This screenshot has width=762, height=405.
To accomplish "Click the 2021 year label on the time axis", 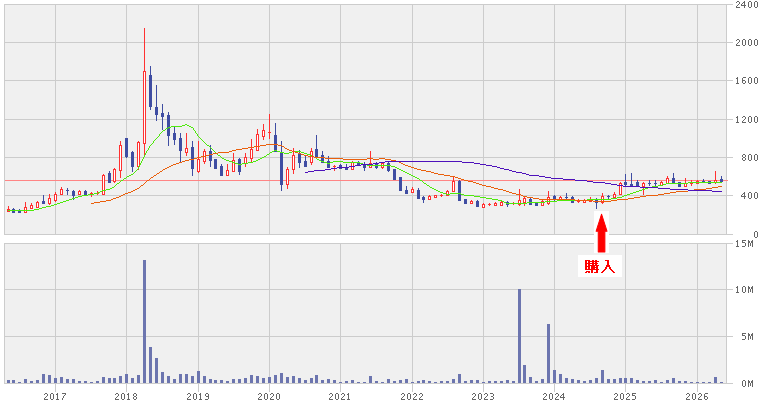I will 340,397.
